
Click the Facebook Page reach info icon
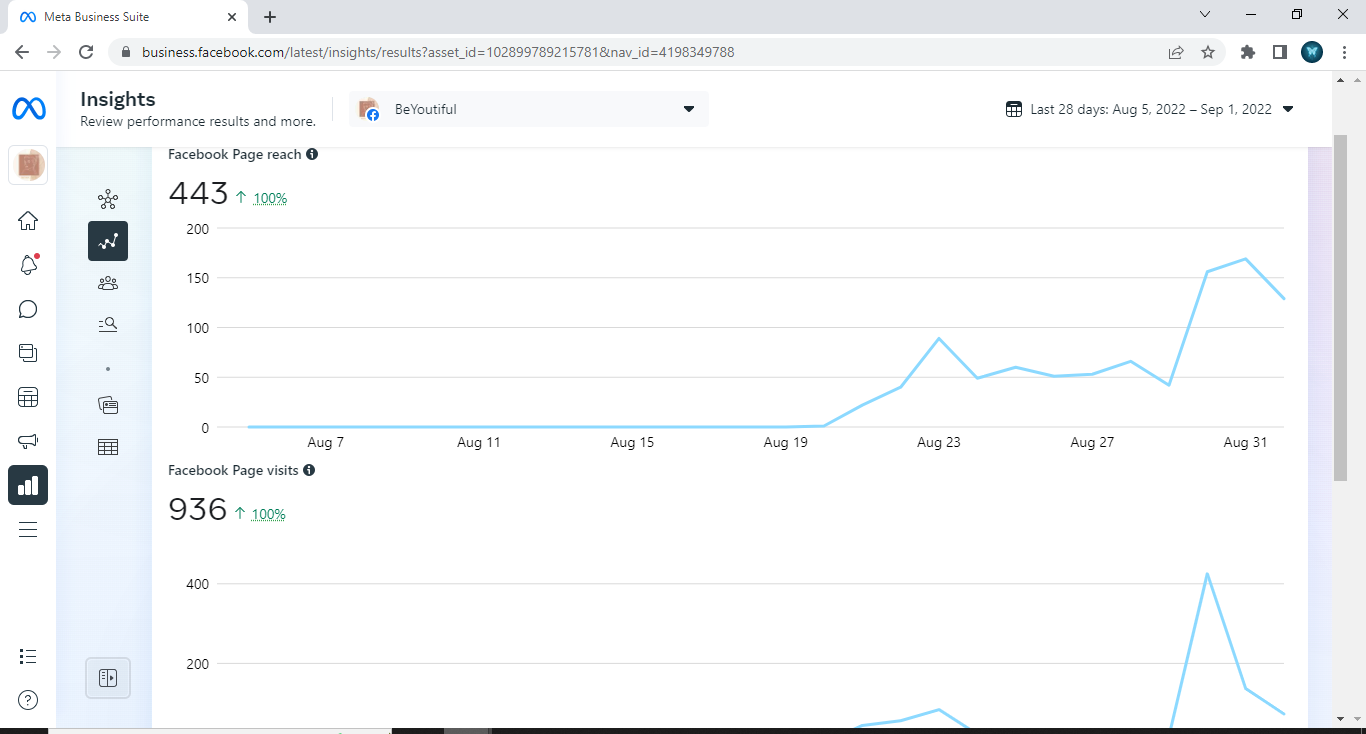[312, 154]
